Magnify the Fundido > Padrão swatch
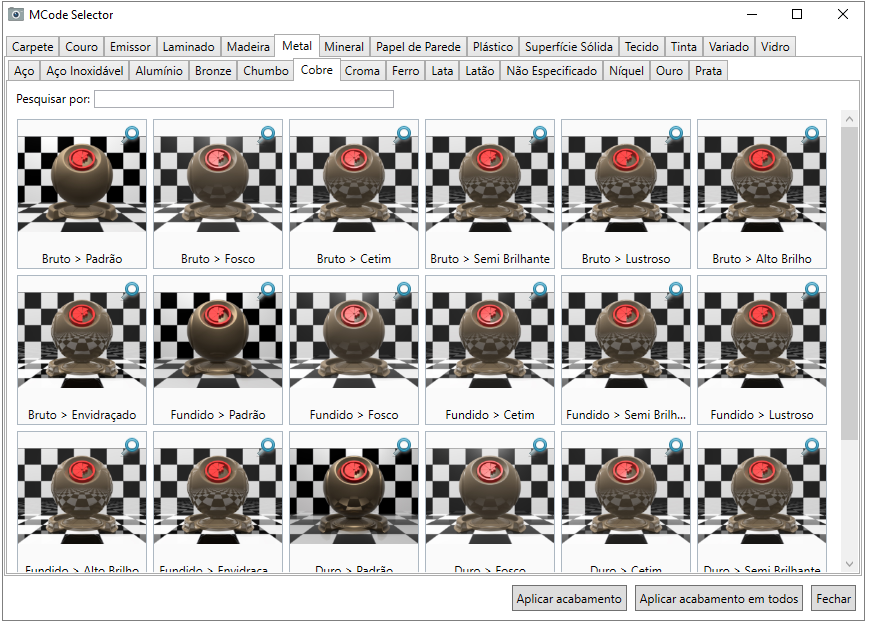This screenshot has width=873, height=633. click(267, 290)
